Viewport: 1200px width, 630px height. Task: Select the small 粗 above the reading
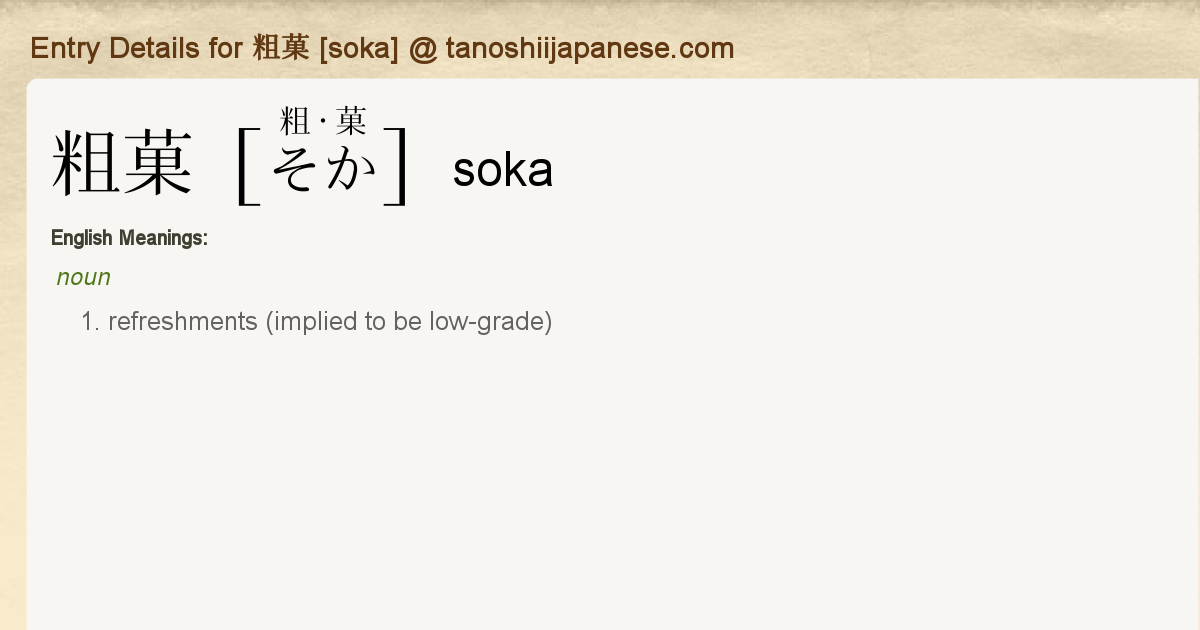point(295,122)
